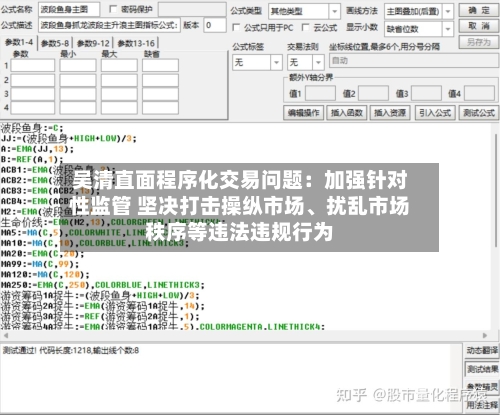Click the 公式描述 text field
The image size is (500, 415).
tap(109, 25)
